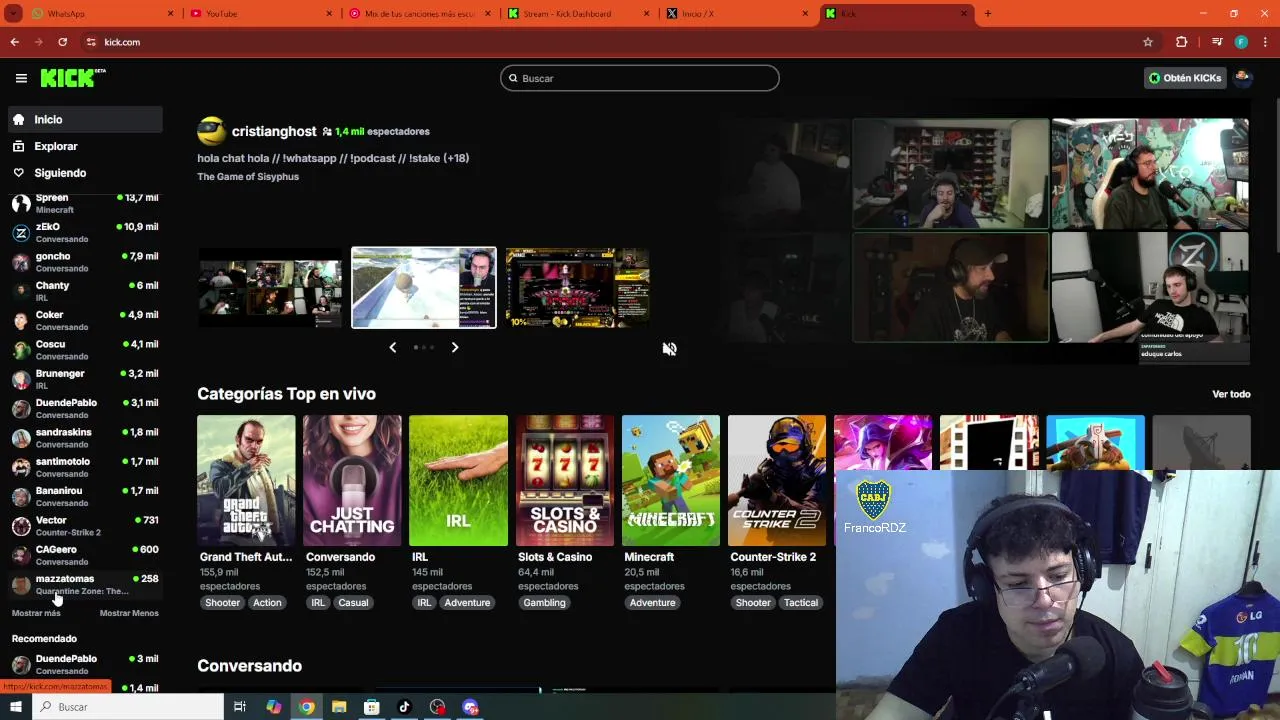Click the kick.com address bar
Screen dimensions: 1280x720
tap(620, 42)
